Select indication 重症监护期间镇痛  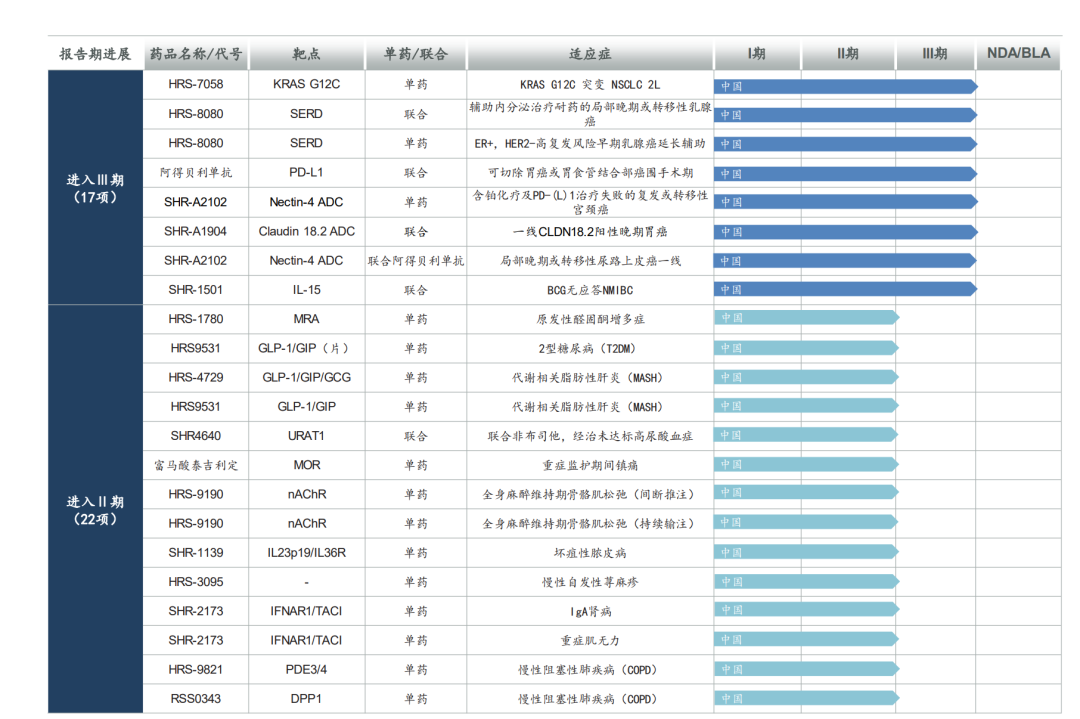tap(590, 466)
